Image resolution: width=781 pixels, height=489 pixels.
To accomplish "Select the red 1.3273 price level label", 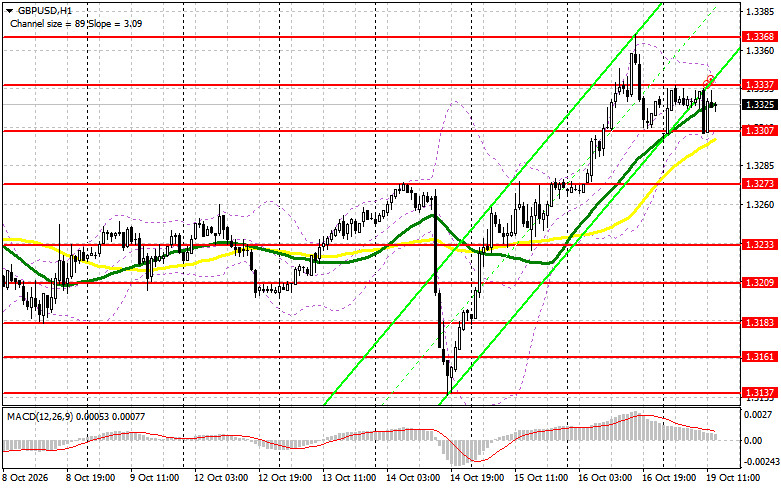I will 760,184.
